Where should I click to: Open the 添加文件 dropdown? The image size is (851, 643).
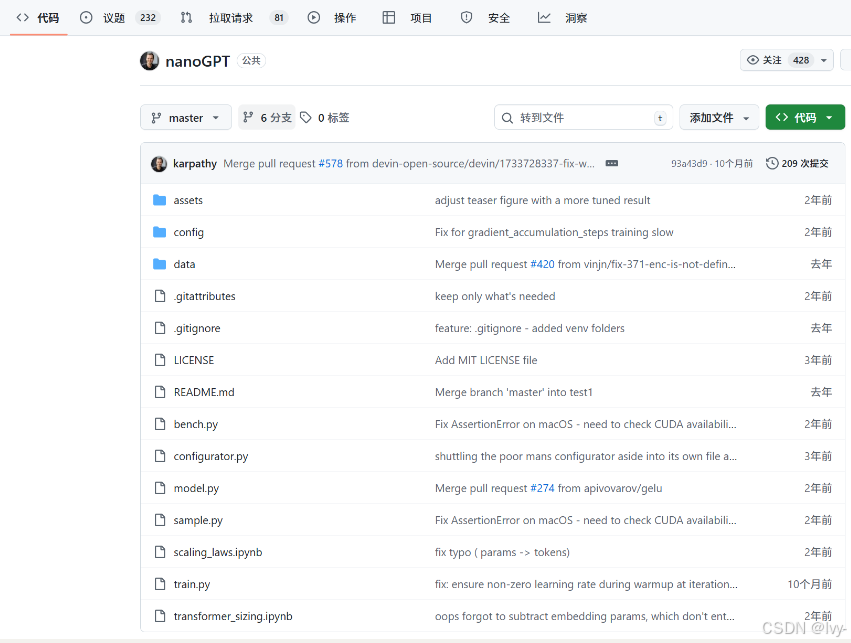(719, 117)
